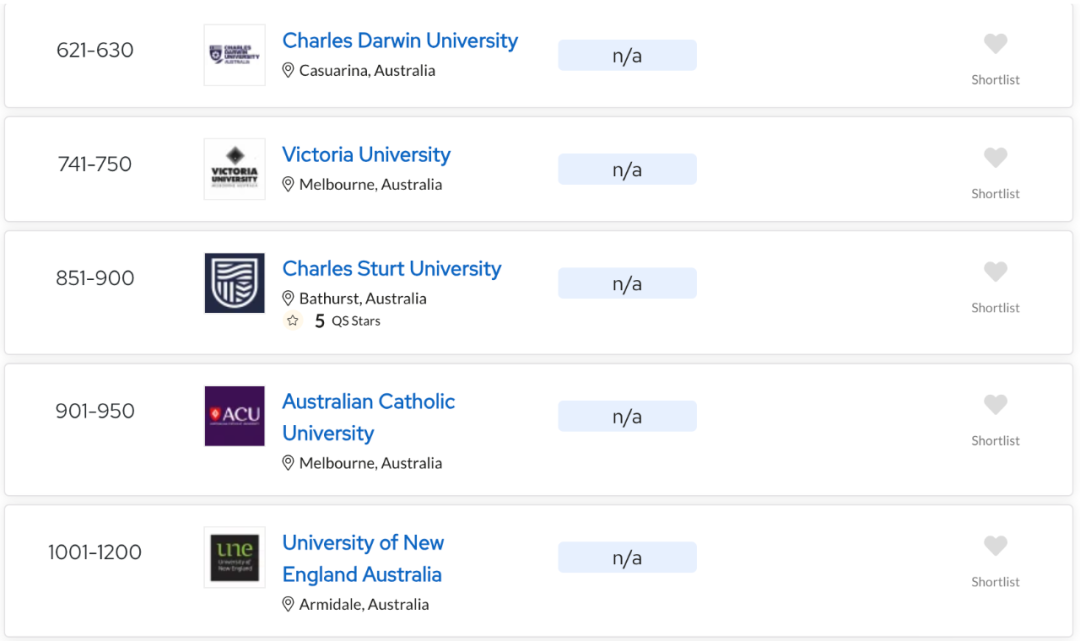Open Charles Darwin University link
The height and width of the screenshot is (641, 1080).
(400, 41)
